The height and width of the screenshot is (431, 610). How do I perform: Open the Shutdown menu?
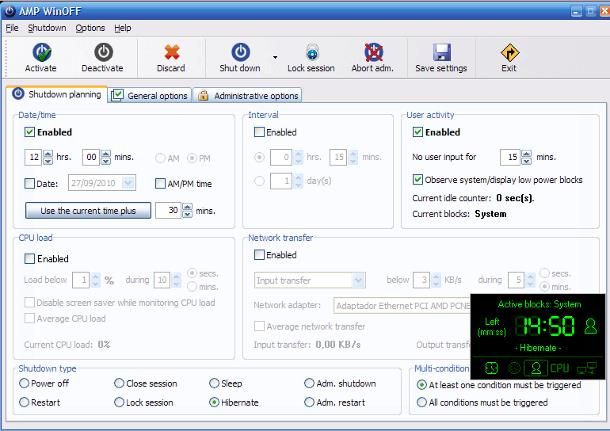click(x=47, y=28)
